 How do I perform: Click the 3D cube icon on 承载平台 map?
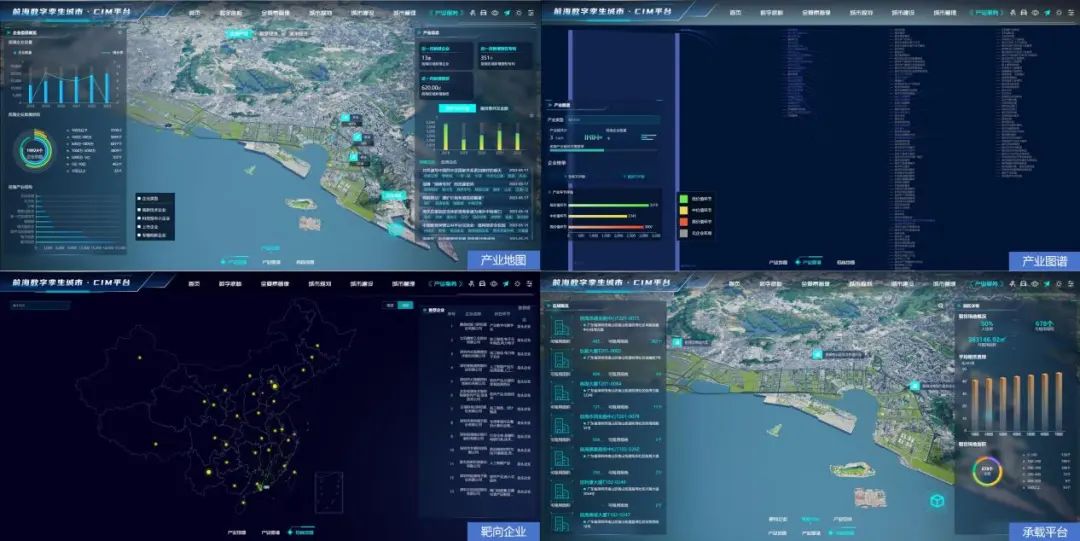click(x=937, y=500)
